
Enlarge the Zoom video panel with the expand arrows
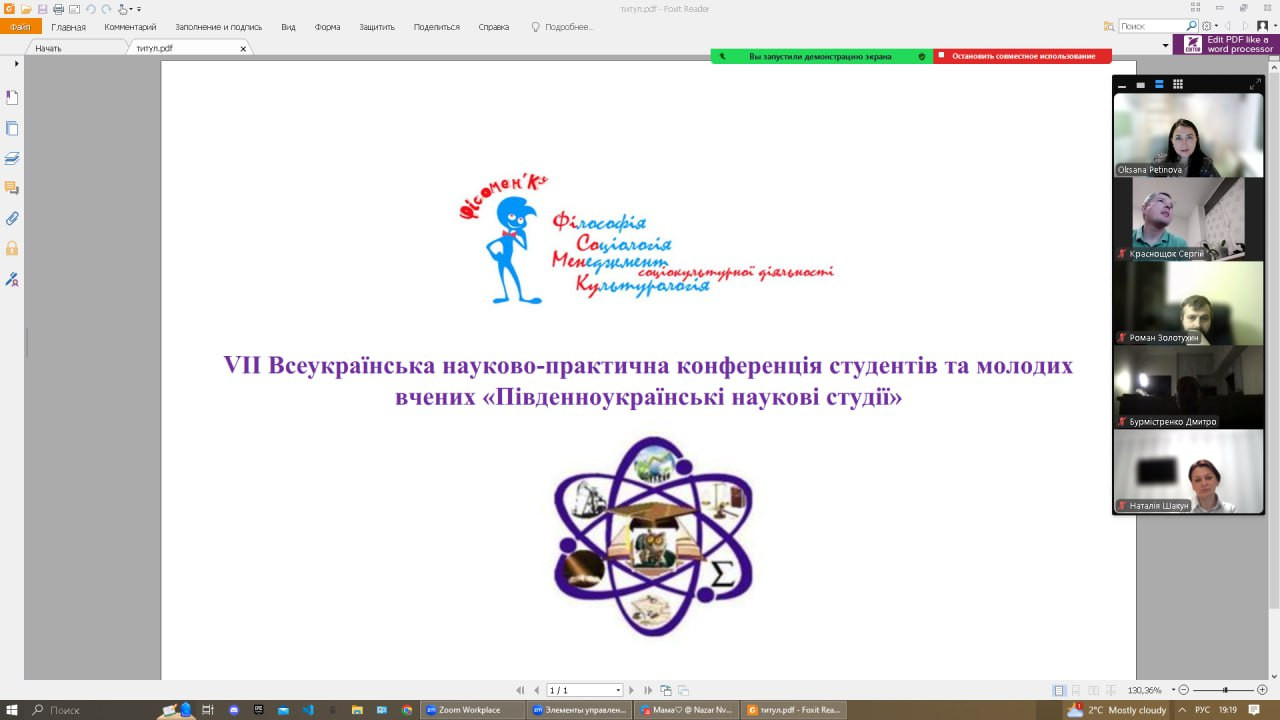coord(1255,85)
